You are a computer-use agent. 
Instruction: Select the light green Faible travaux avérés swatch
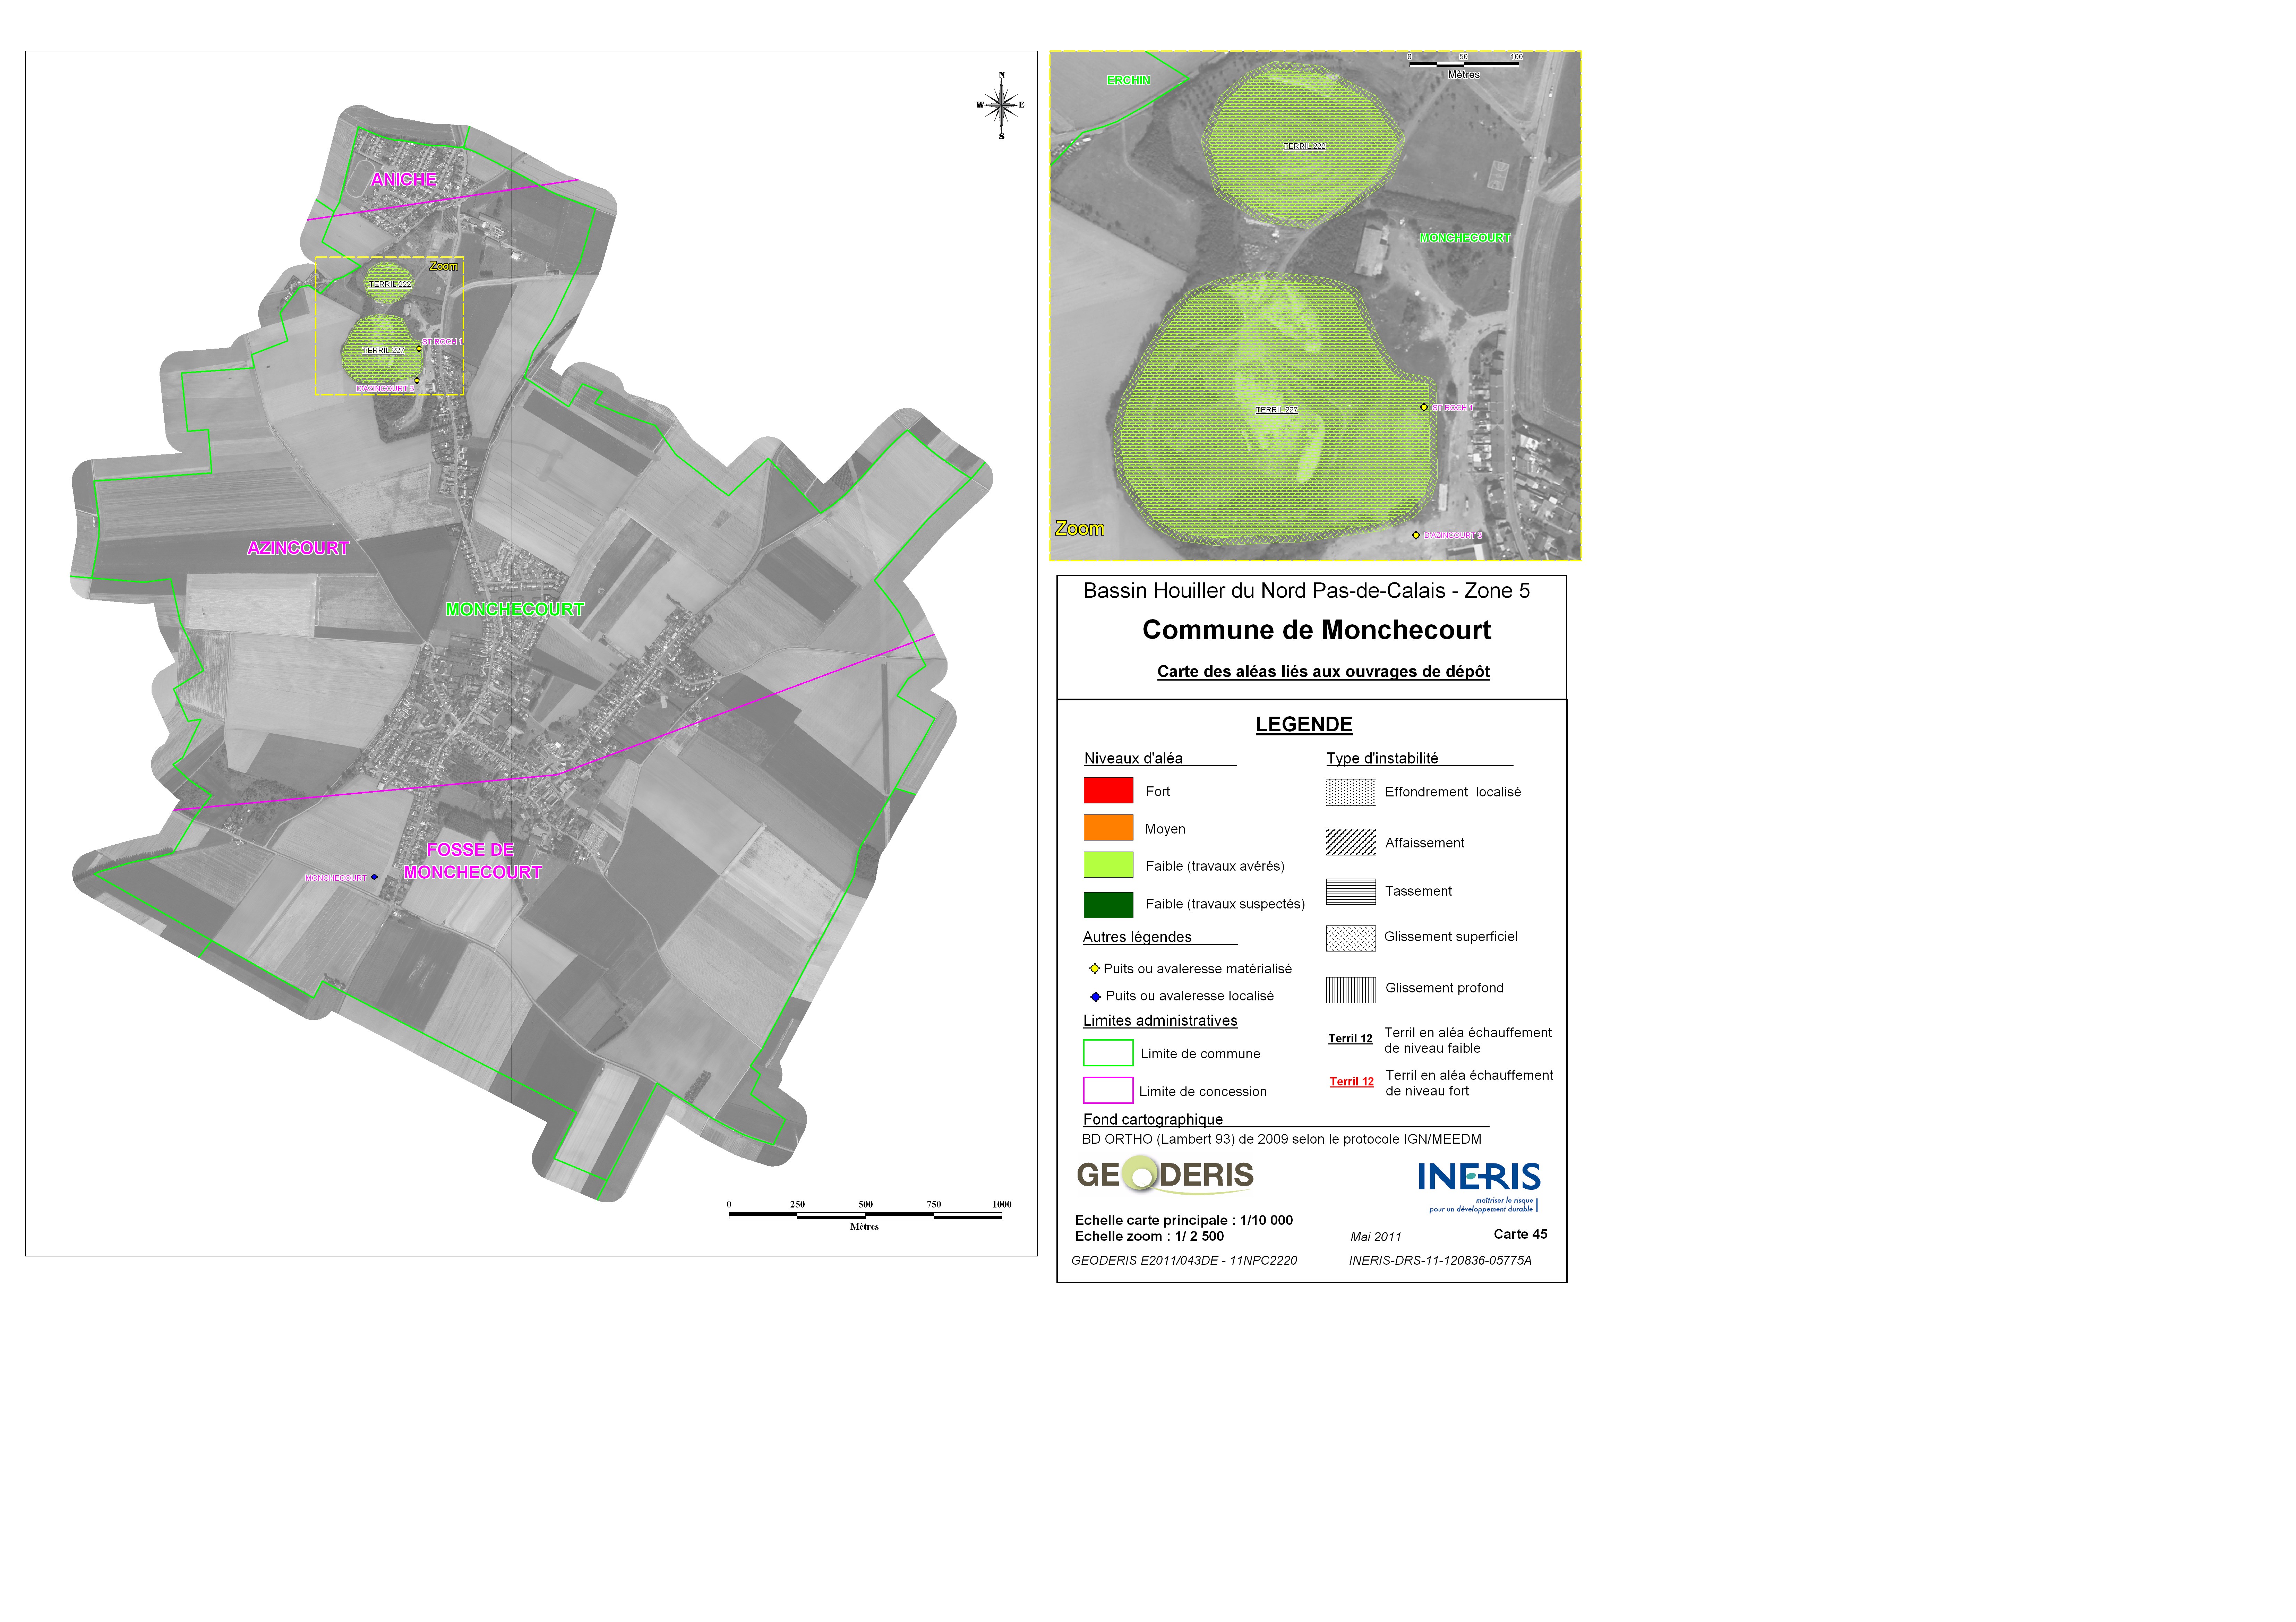pos(1108,865)
